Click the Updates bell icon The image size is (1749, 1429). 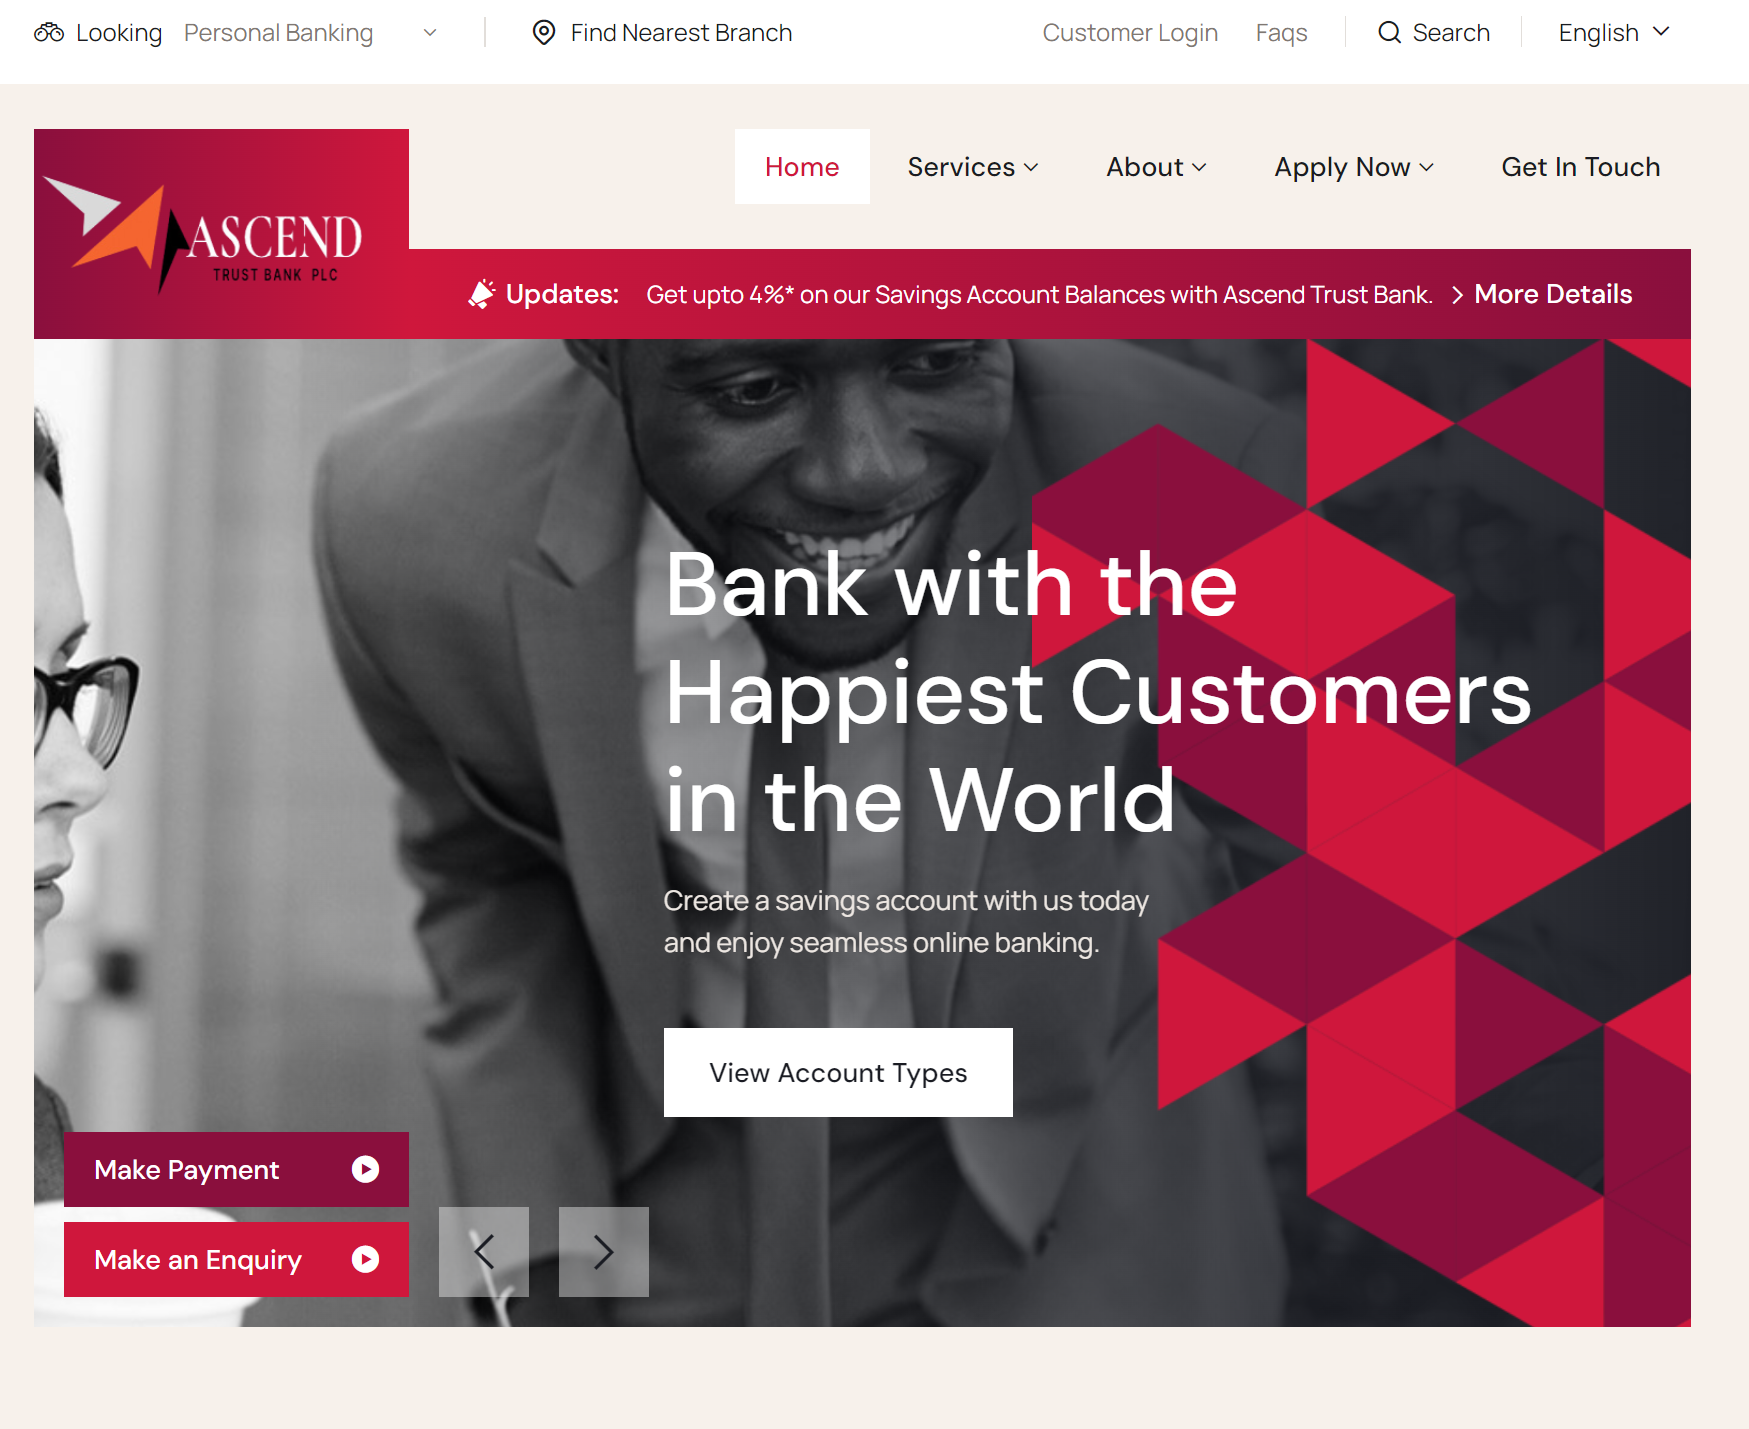482,294
